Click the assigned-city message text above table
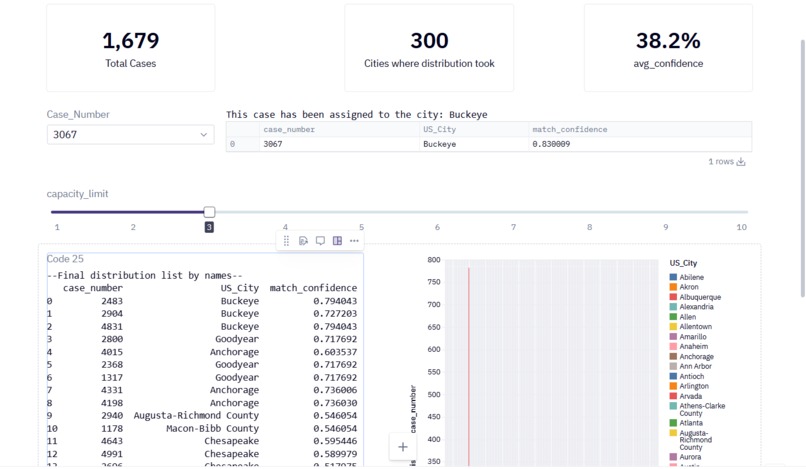 [357, 114]
